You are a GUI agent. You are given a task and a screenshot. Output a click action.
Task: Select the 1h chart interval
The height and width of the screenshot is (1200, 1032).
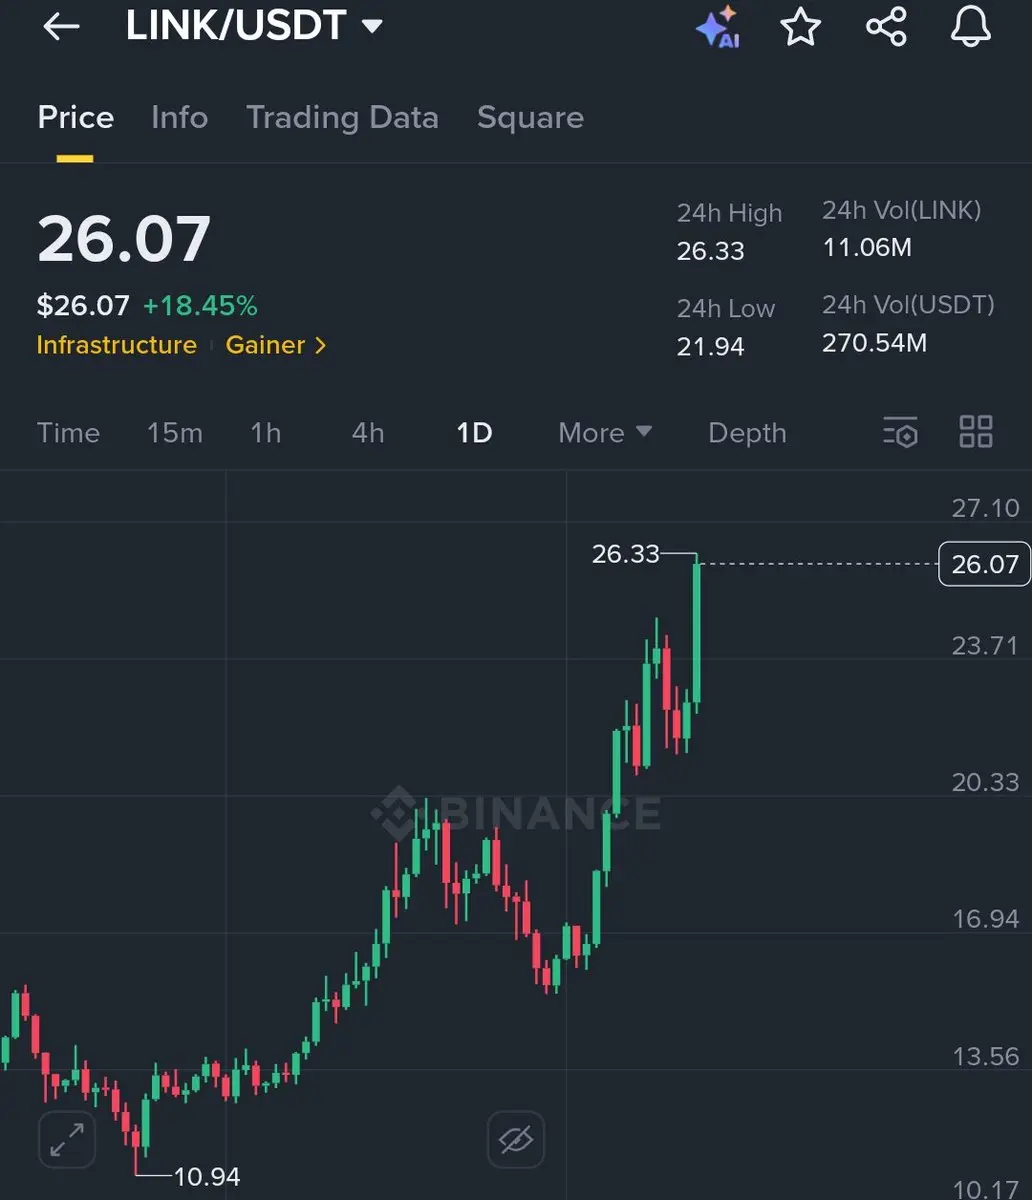(x=266, y=433)
